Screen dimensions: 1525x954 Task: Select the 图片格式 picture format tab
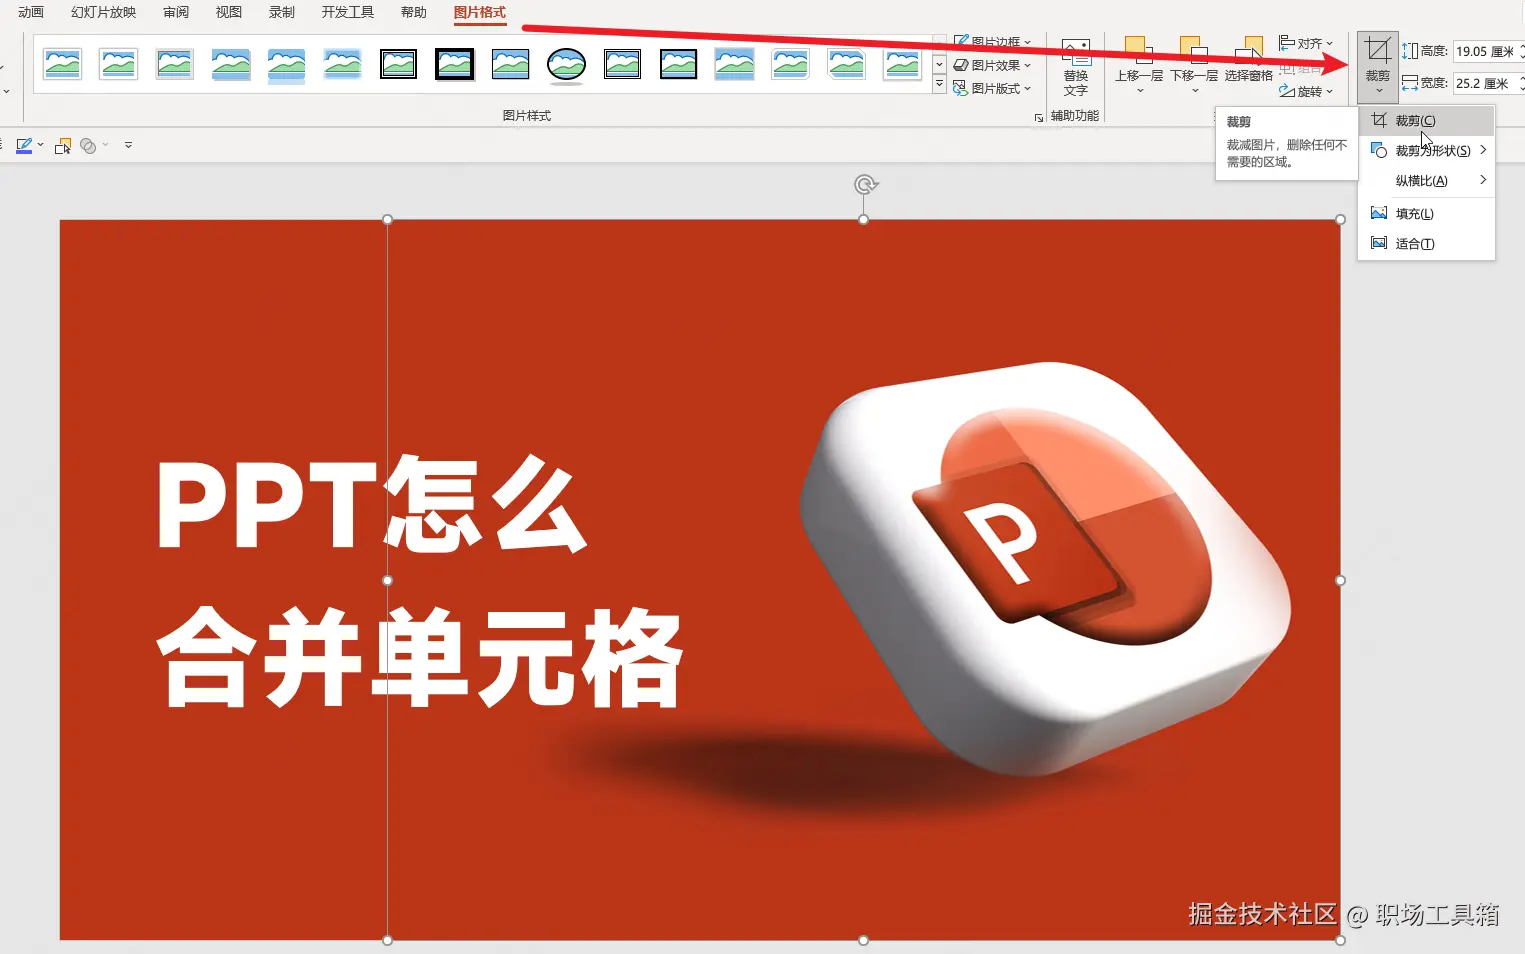(480, 12)
